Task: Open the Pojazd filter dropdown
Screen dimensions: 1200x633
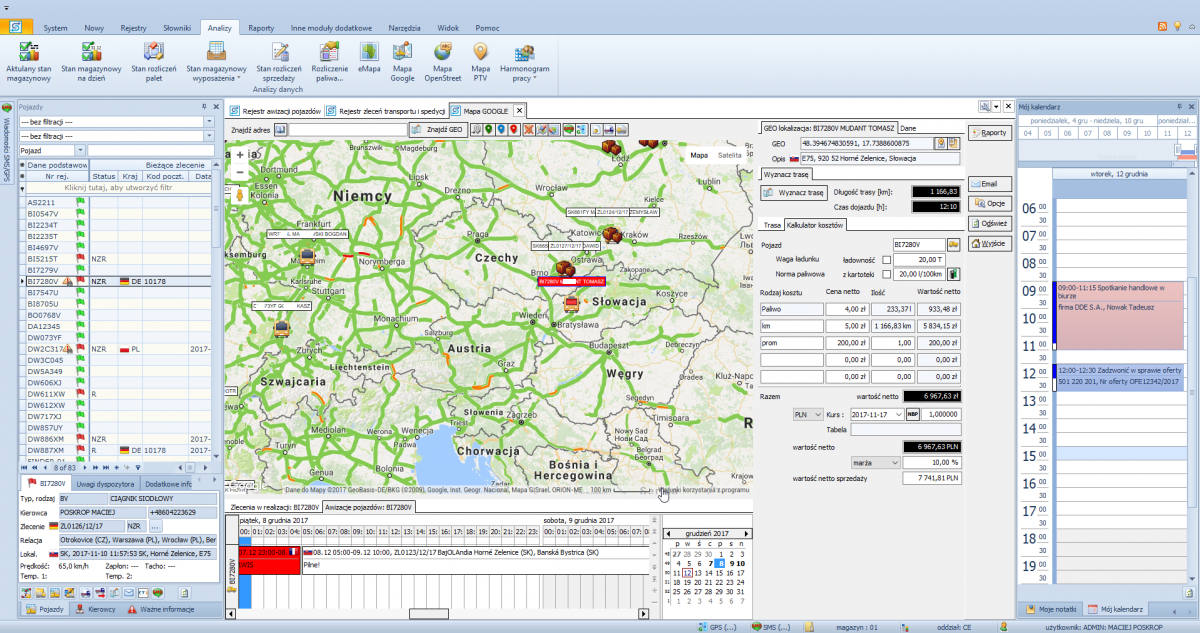Action: [x=80, y=150]
